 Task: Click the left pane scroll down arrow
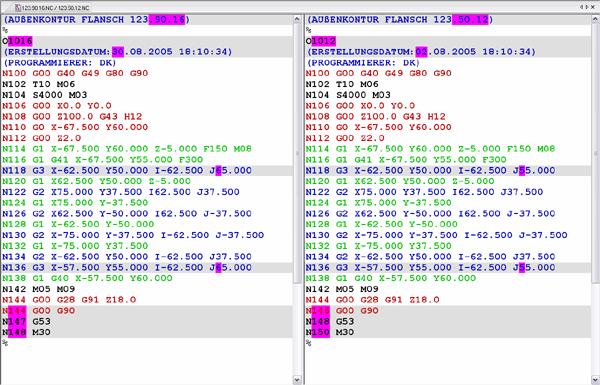point(297,380)
